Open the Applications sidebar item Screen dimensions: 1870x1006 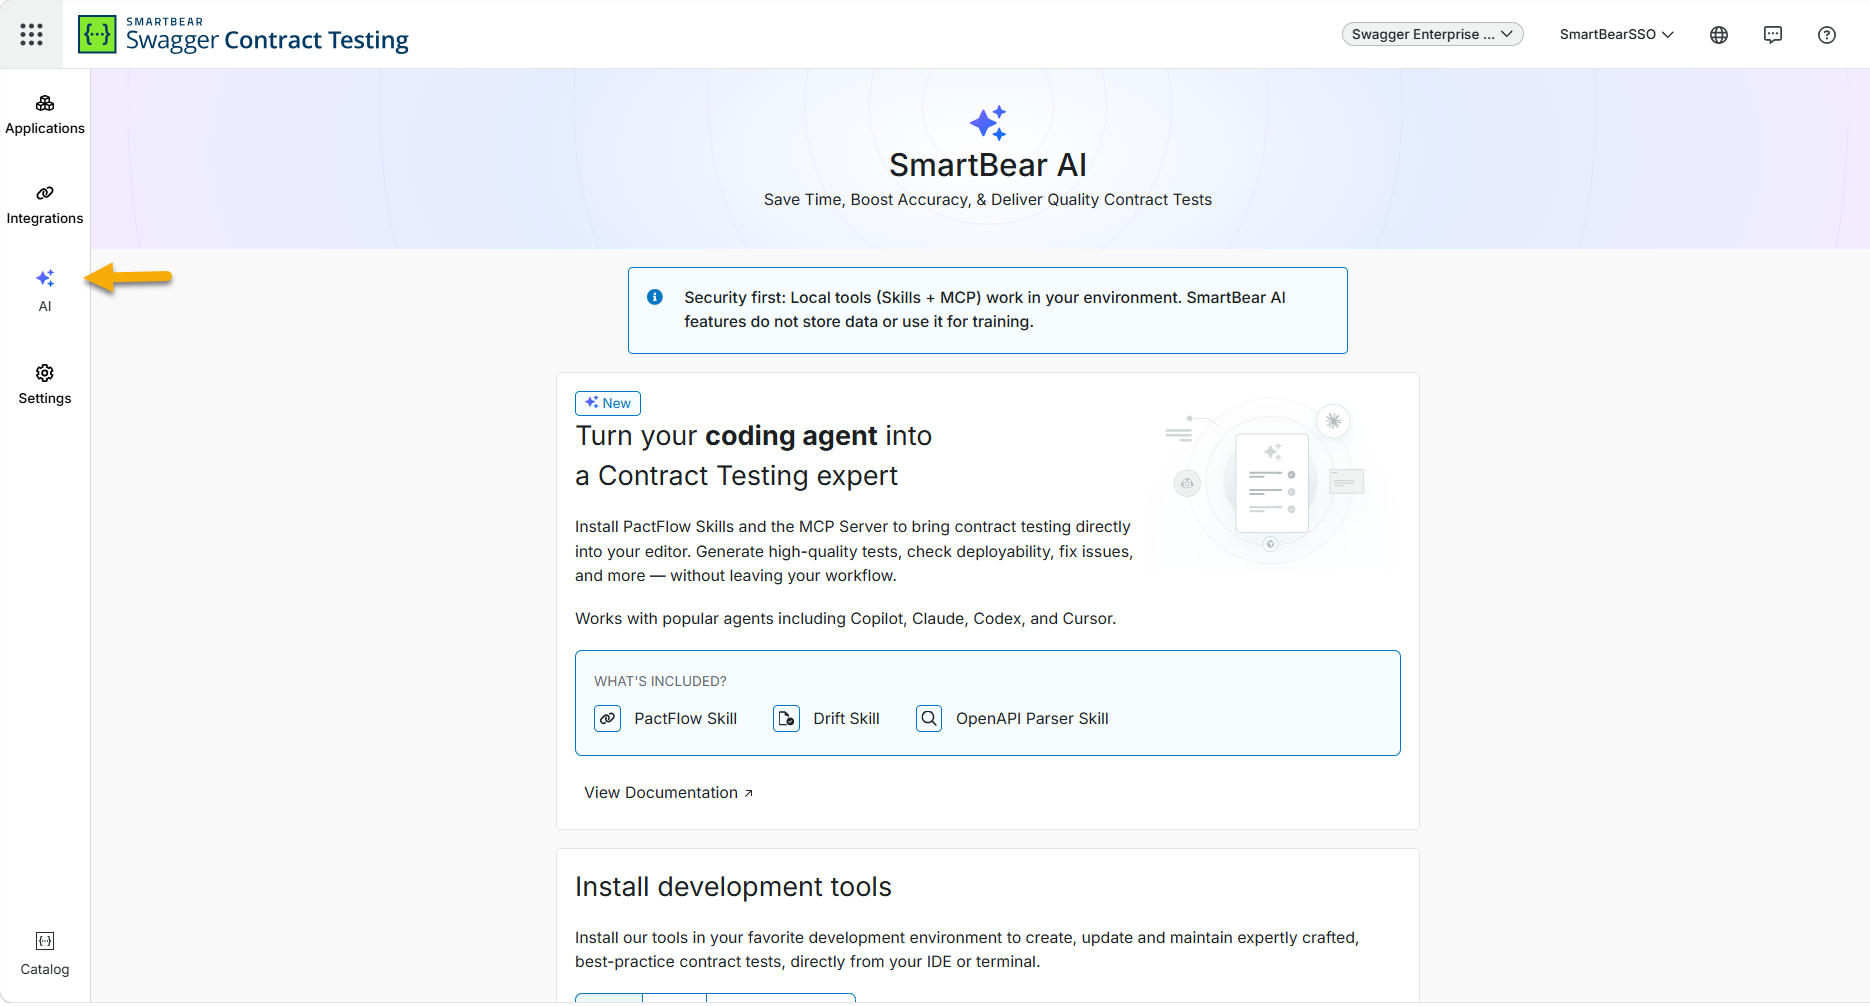click(x=45, y=115)
